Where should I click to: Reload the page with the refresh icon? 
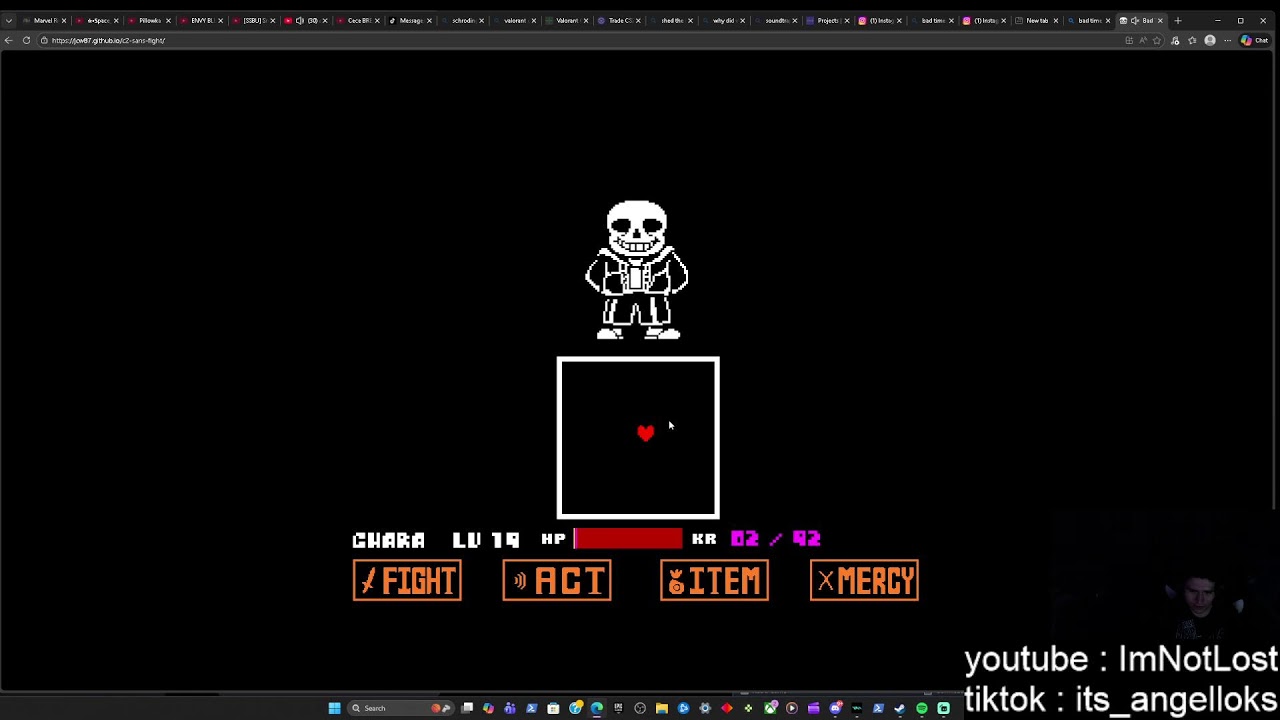[26, 40]
